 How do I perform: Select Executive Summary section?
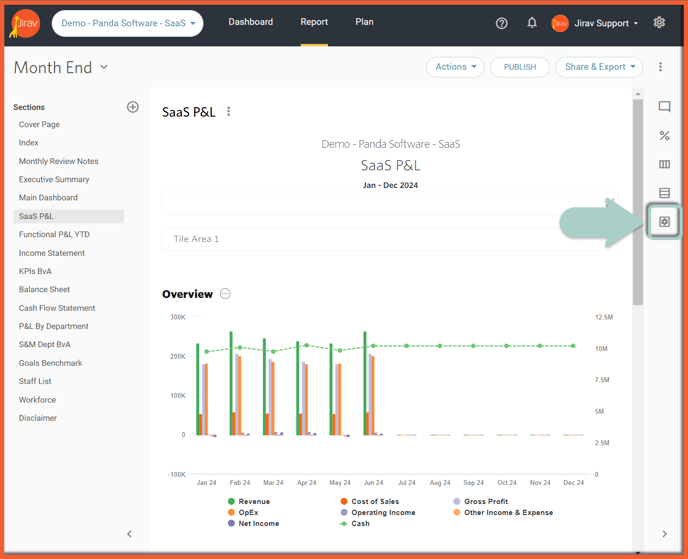click(54, 179)
